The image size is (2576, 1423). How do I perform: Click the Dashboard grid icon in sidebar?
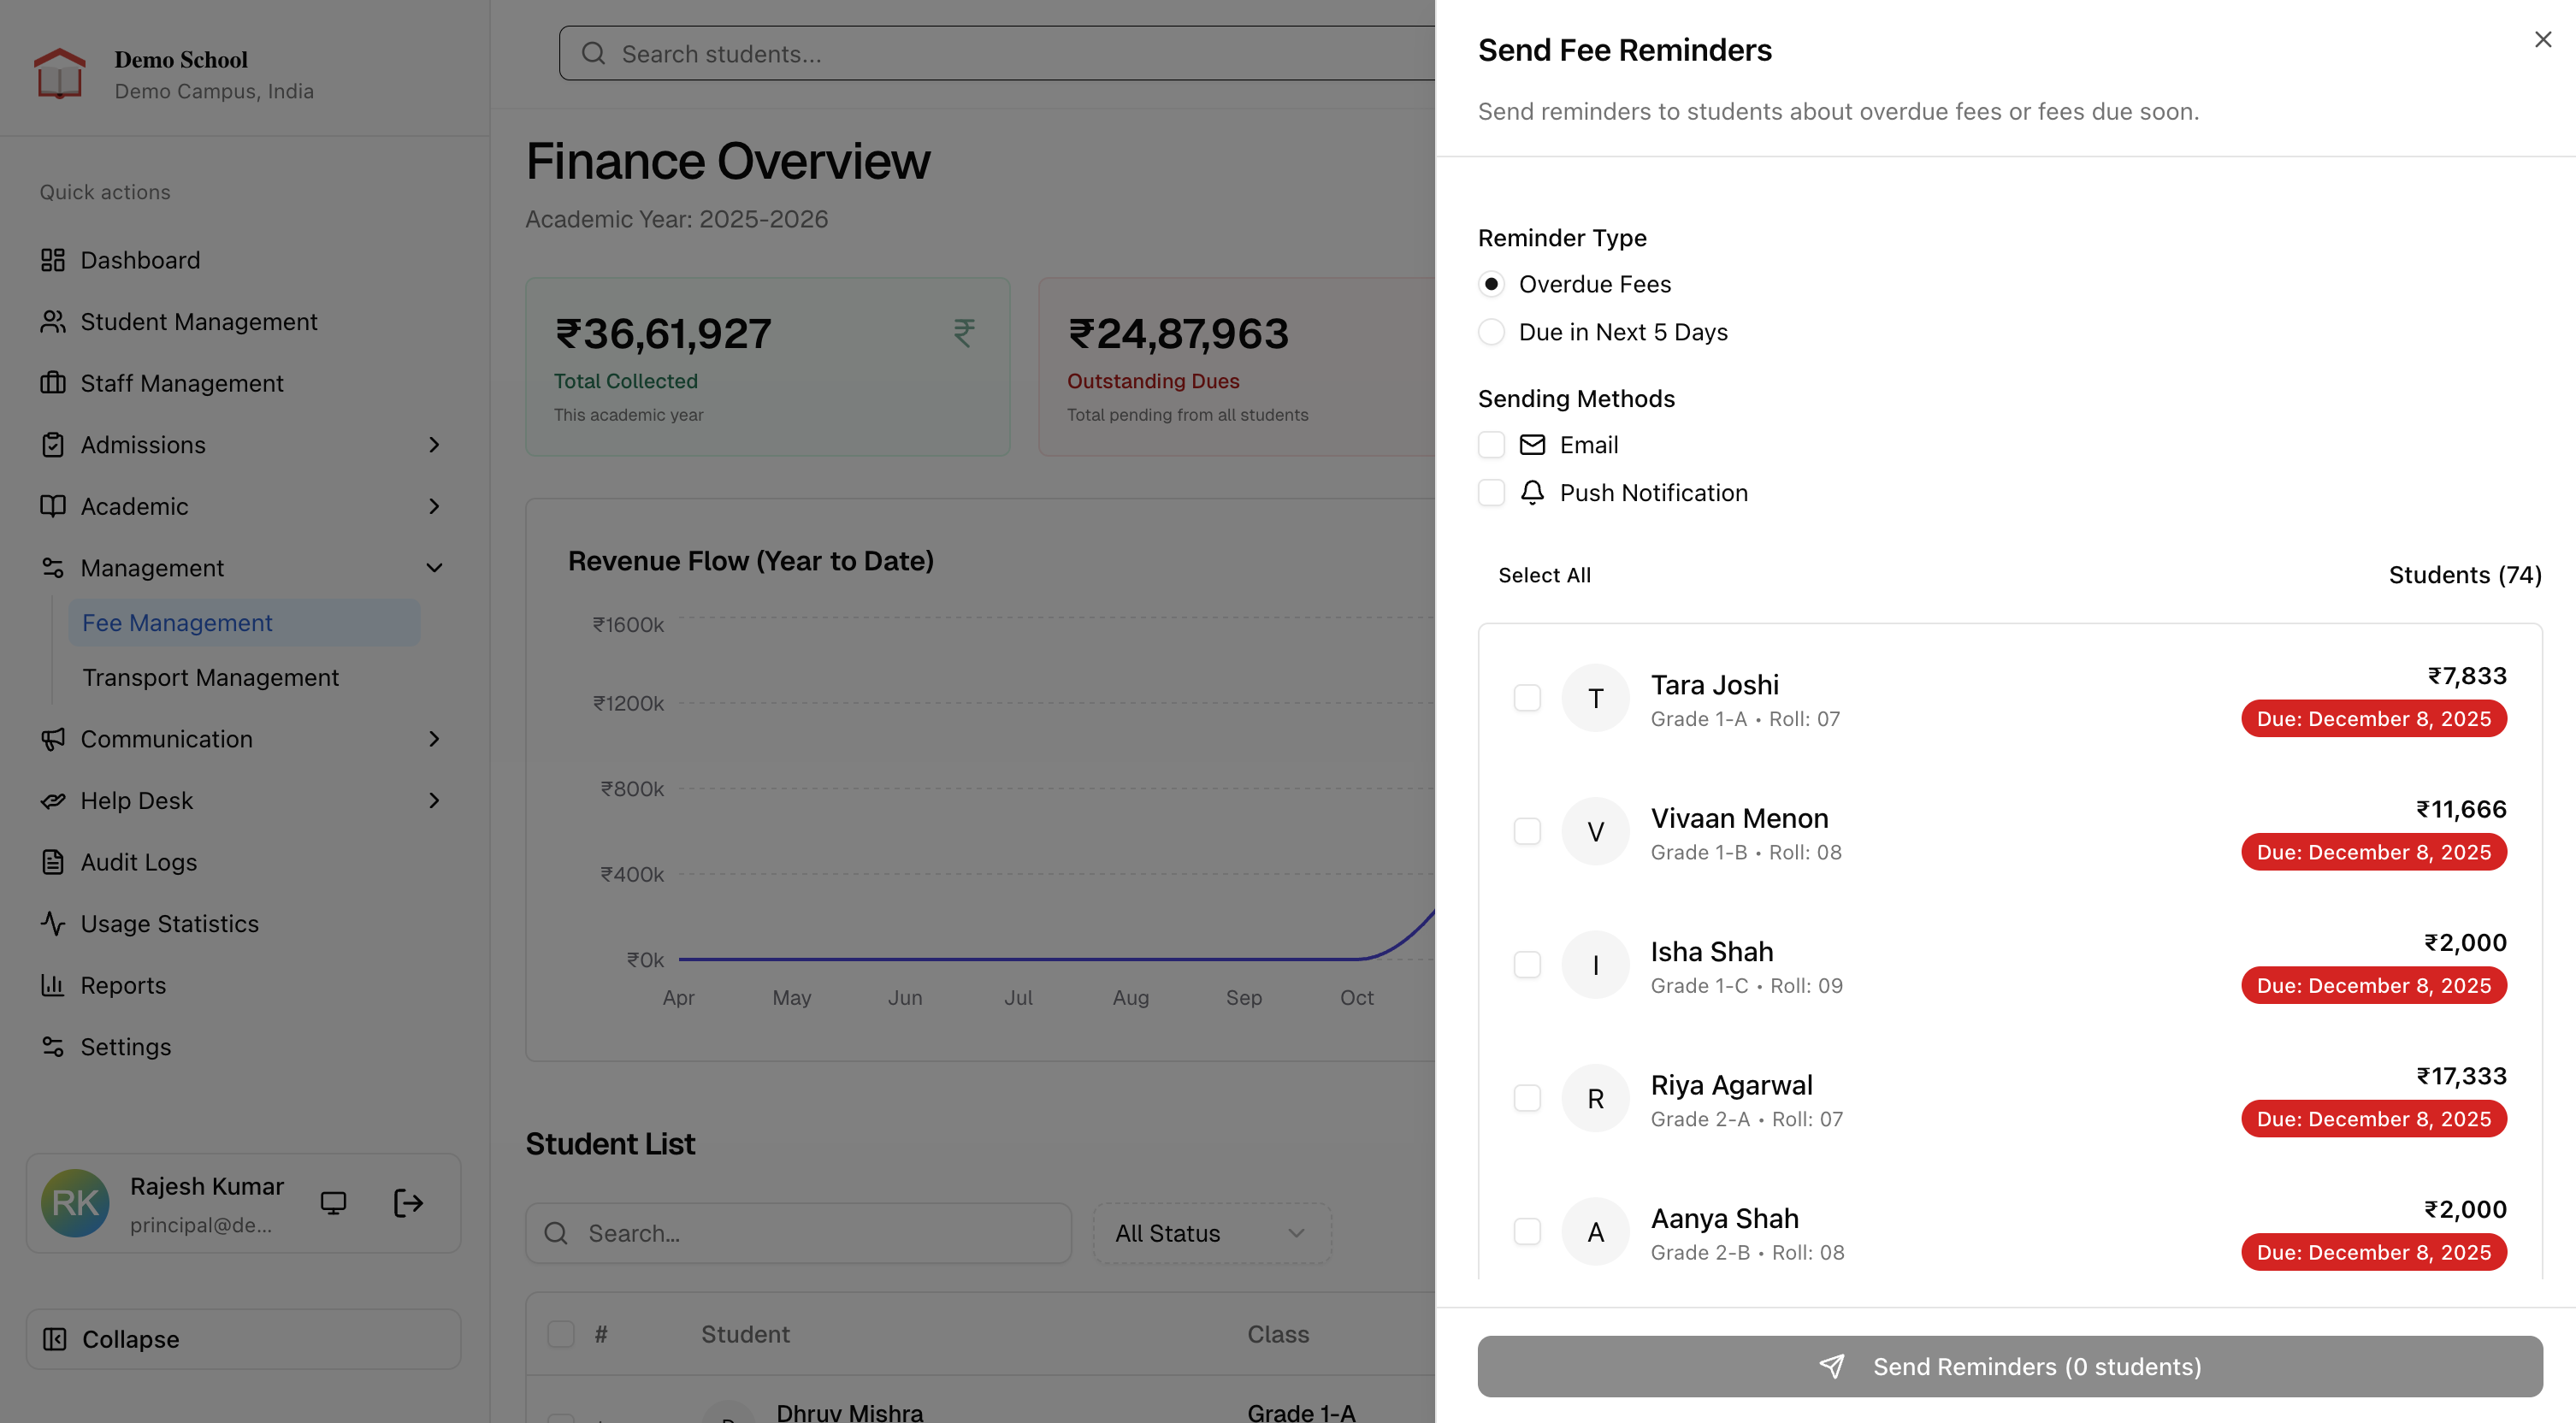point(53,260)
